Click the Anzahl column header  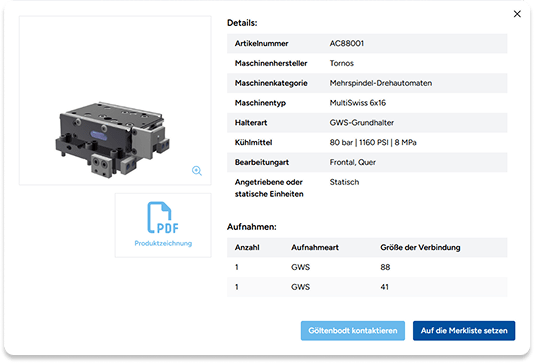[247, 247]
